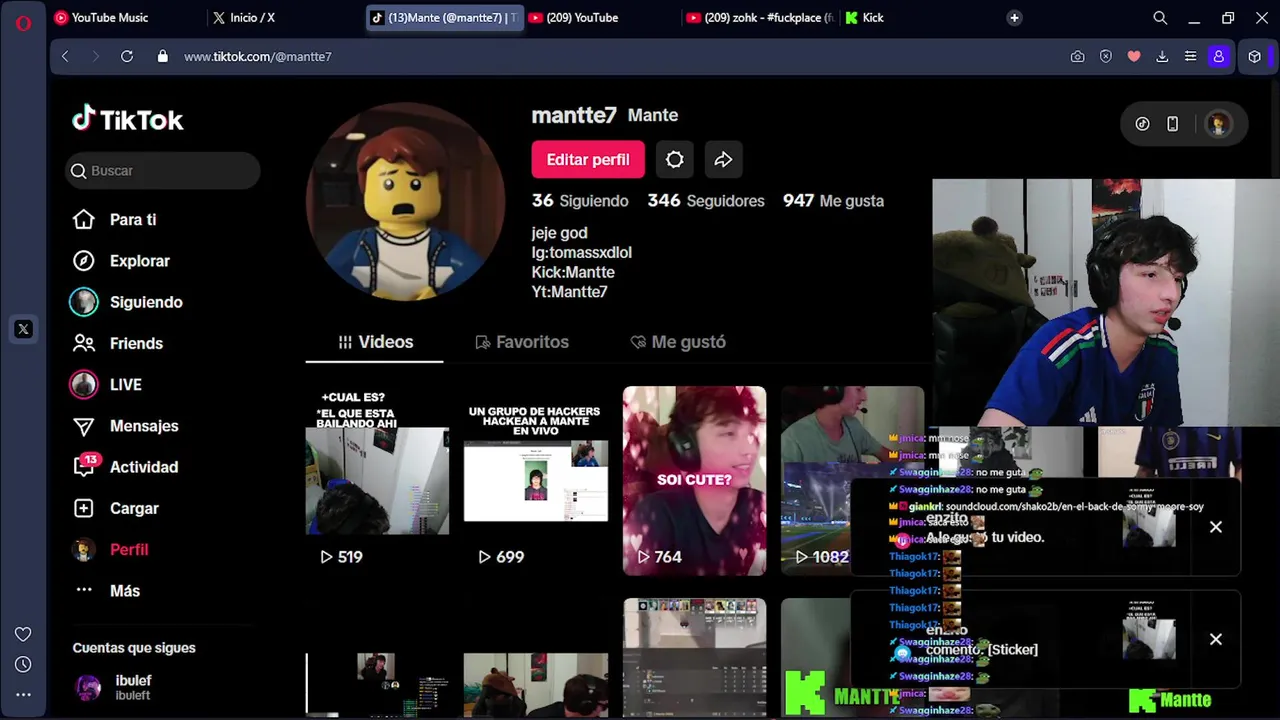This screenshot has width=1280, height=720.
Task: Dismiss the 'comentó [Sticker]' notification
Action: 1216,639
